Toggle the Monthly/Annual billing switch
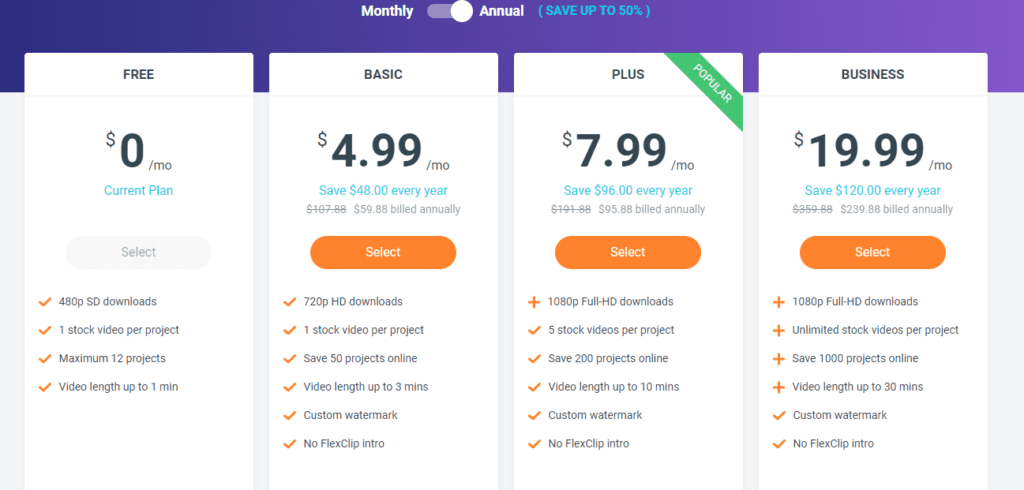 click(x=449, y=11)
